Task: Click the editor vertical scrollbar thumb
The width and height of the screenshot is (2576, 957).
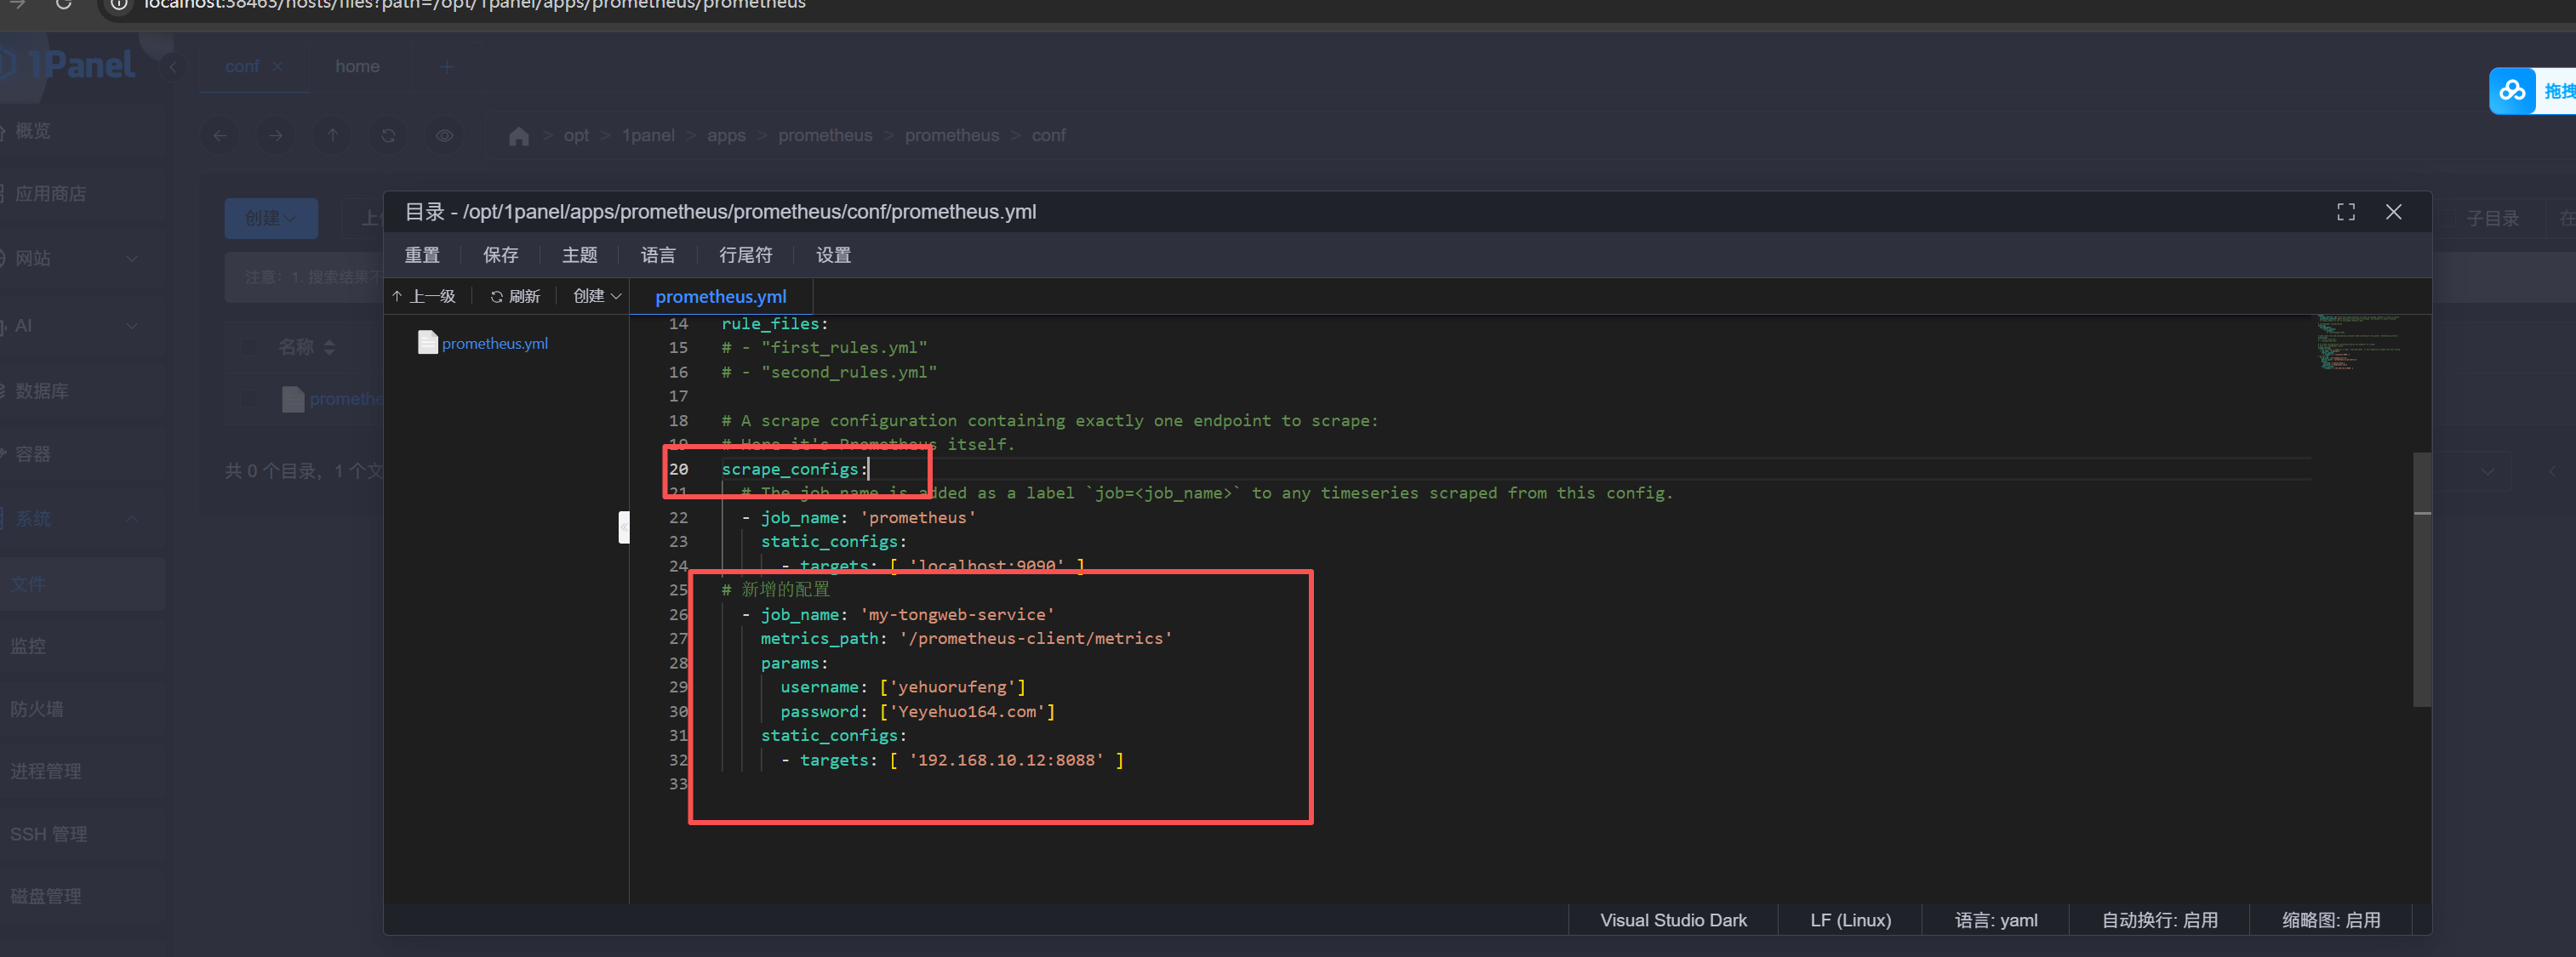Action: point(2422,580)
